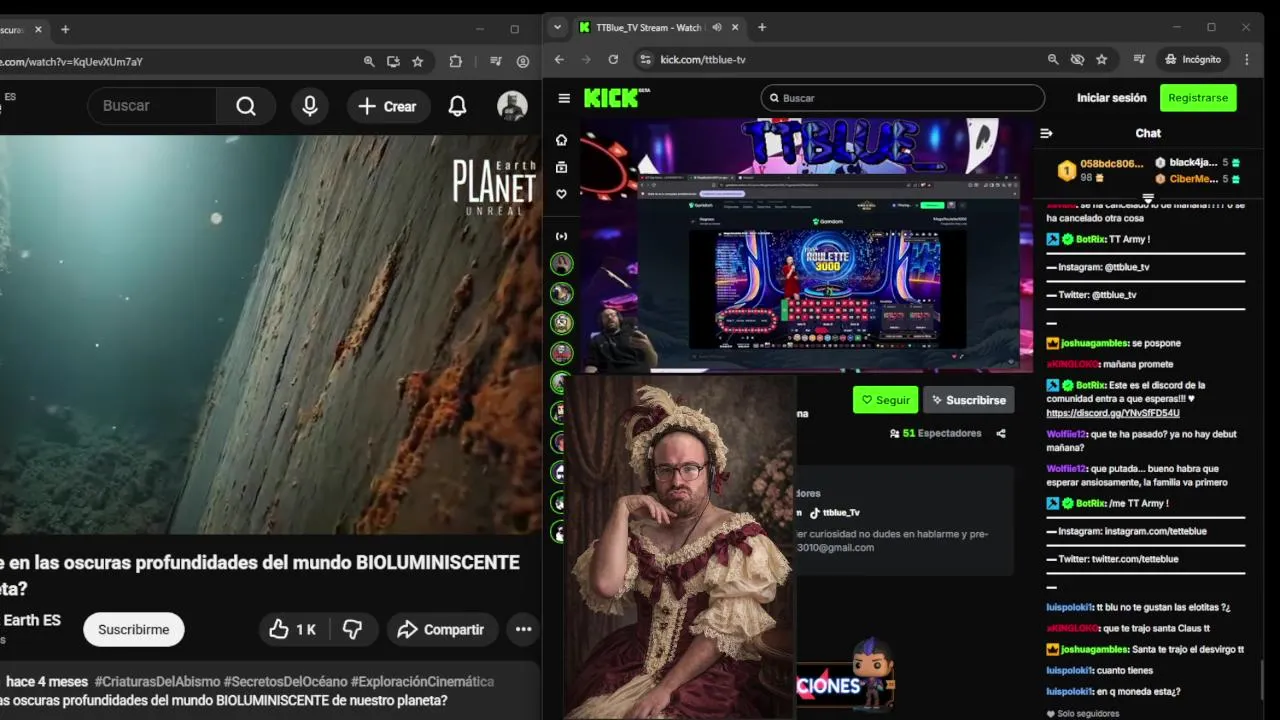Share the Kick stream
Image resolution: width=1280 pixels, height=720 pixels.
coord(1001,433)
